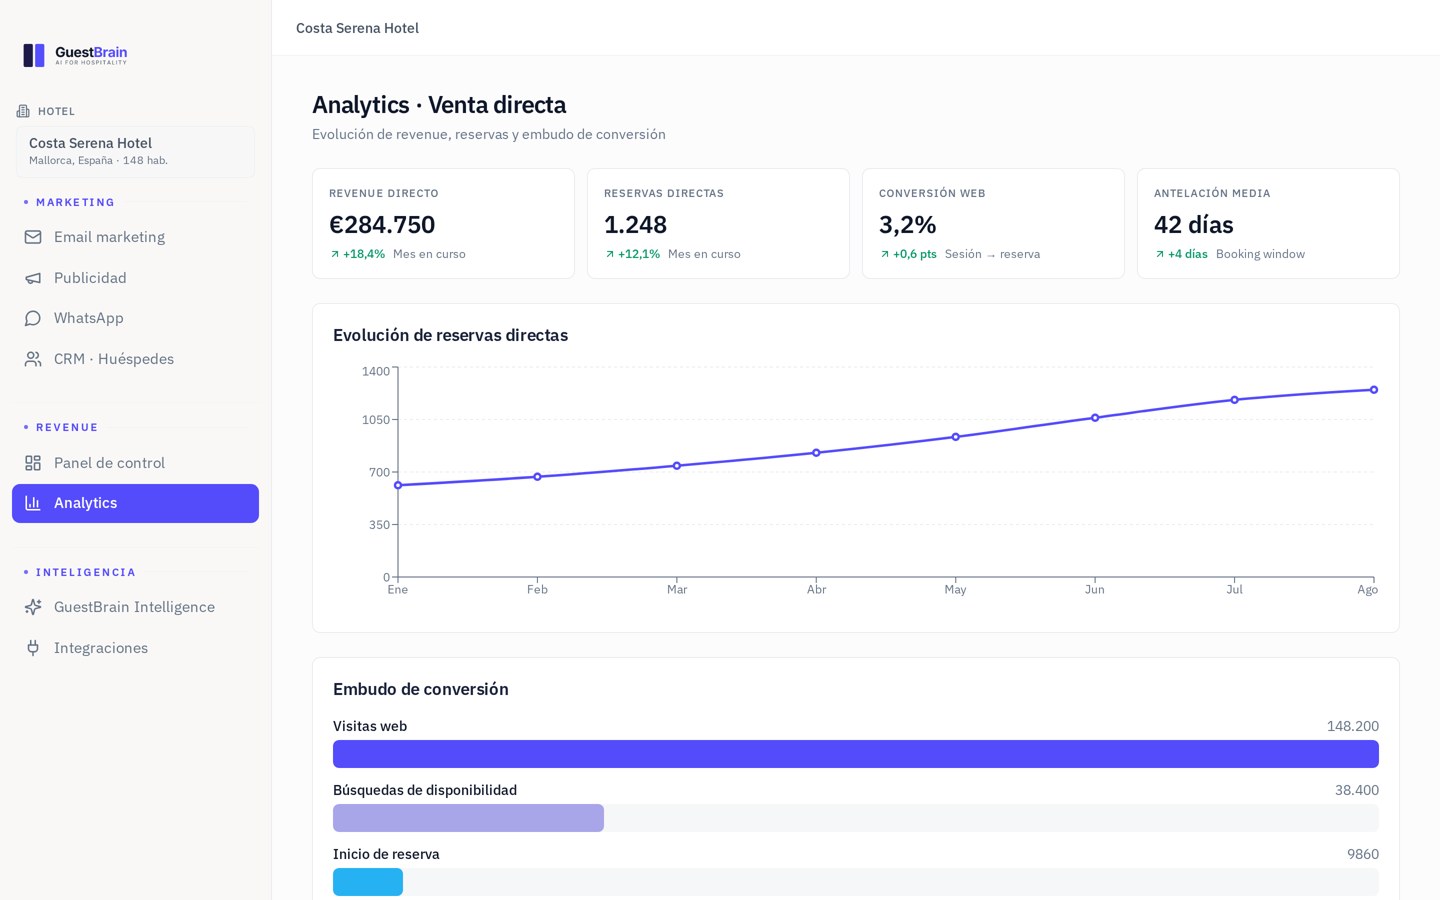This screenshot has height=900, width=1440.
Task: Click the Abr data point on chart
Action: coord(816,453)
